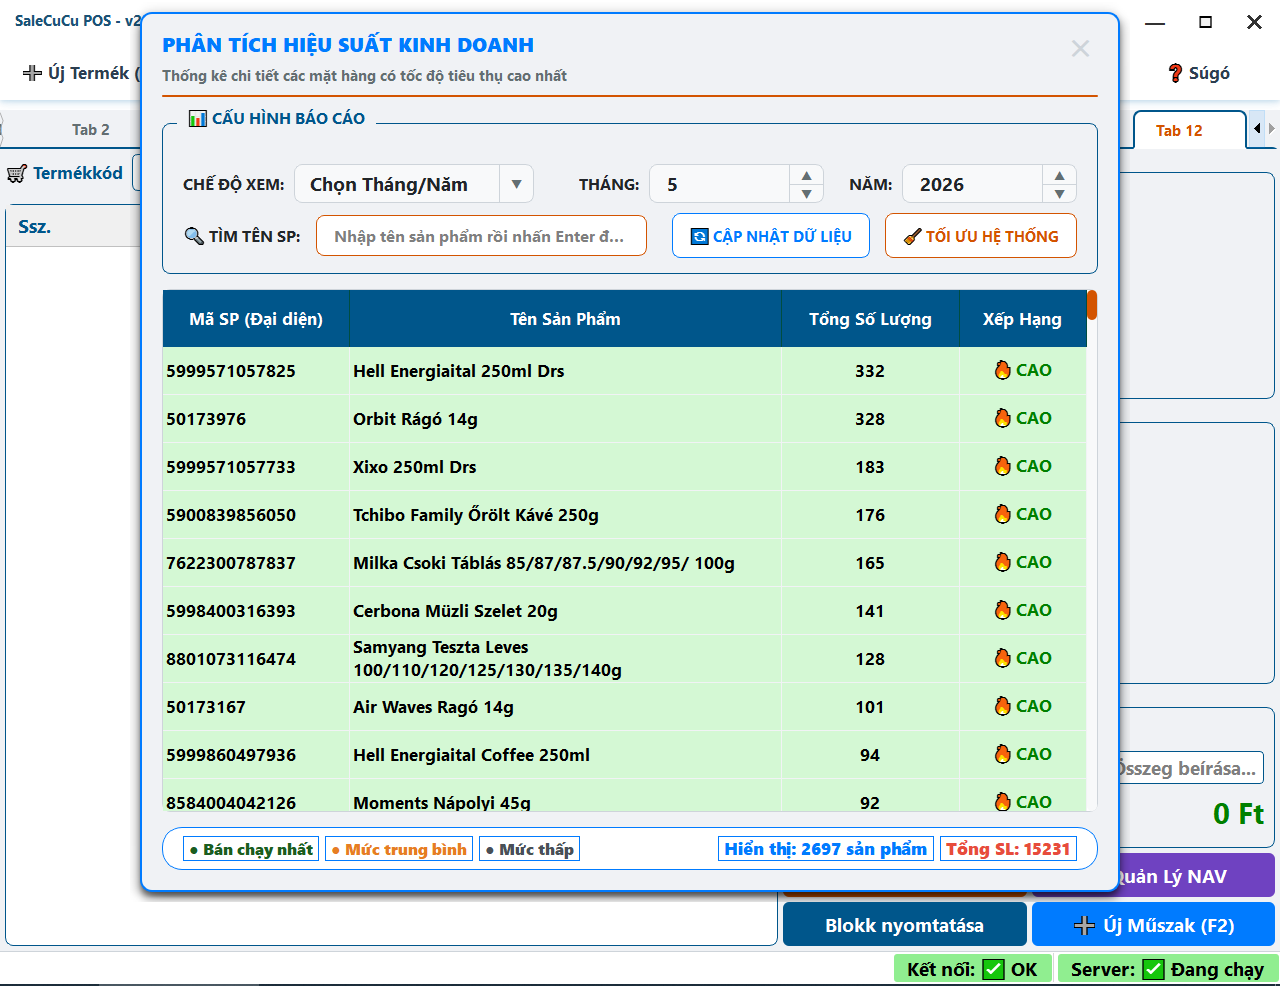Open the Súgó help menu
Screen dimensions: 1286x986
[1199, 73]
